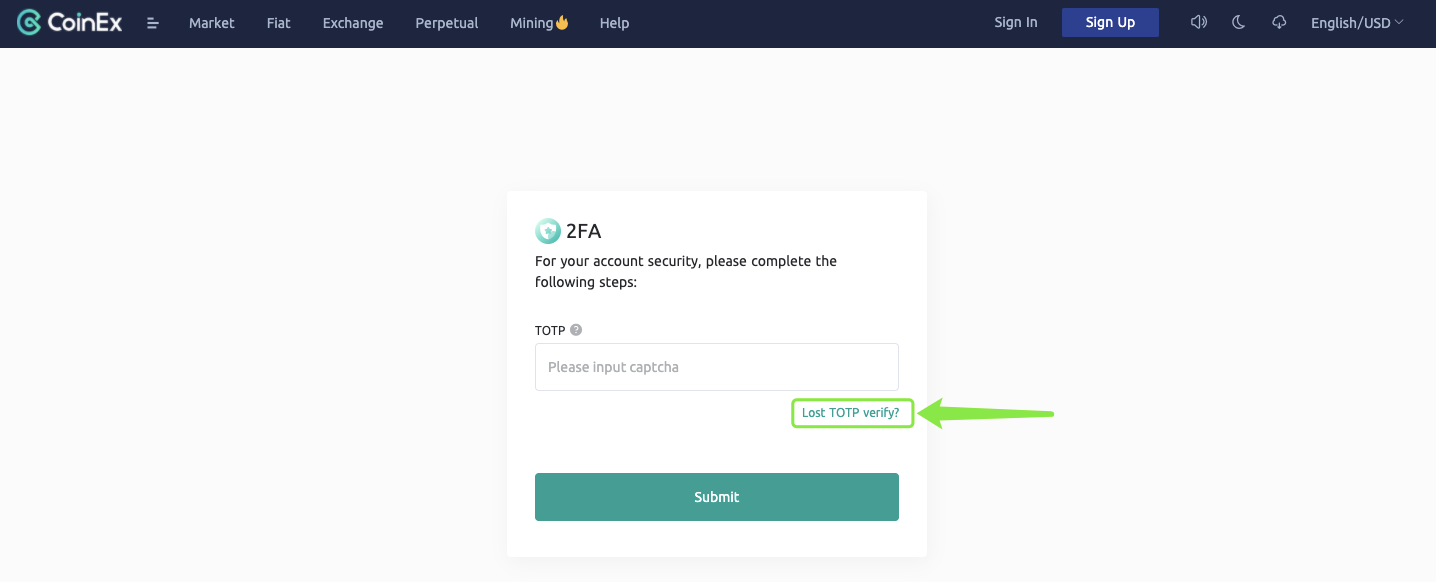Image resolution: width=1436 pixels, height=582 pixels.
Task: Open the hamburger menu icon
Action: click(153, 23)
